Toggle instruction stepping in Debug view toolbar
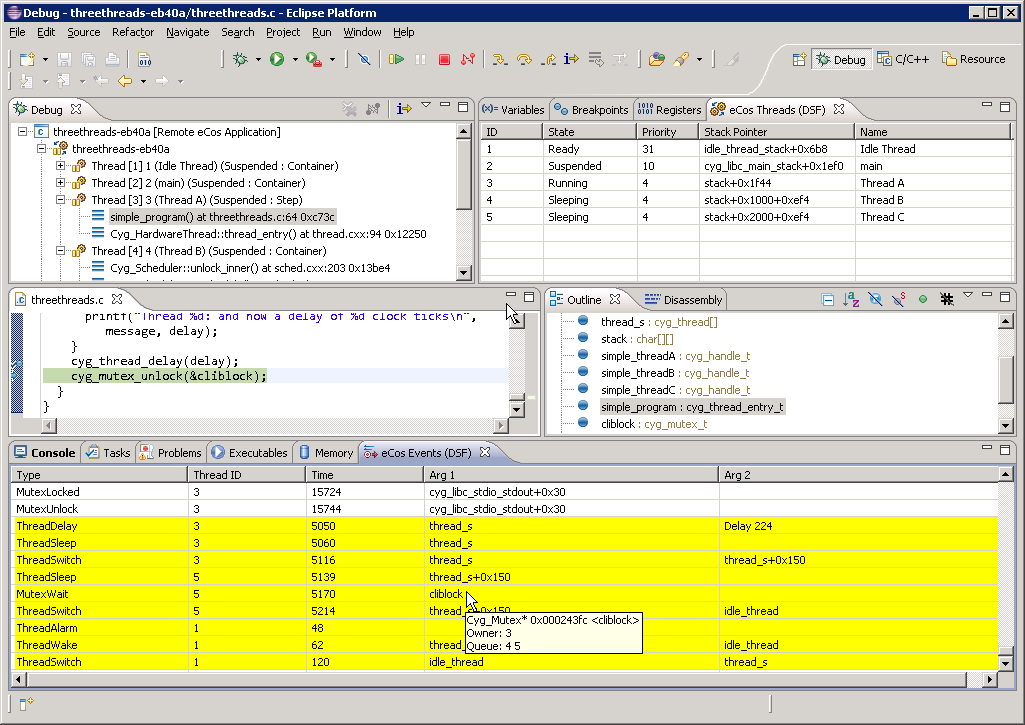Viewport: 1025px width, 725px height. (404, 109)
